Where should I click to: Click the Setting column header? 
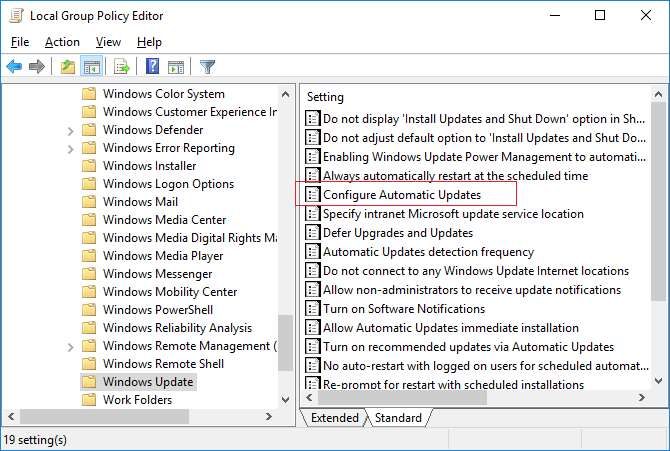pos(326,97)
